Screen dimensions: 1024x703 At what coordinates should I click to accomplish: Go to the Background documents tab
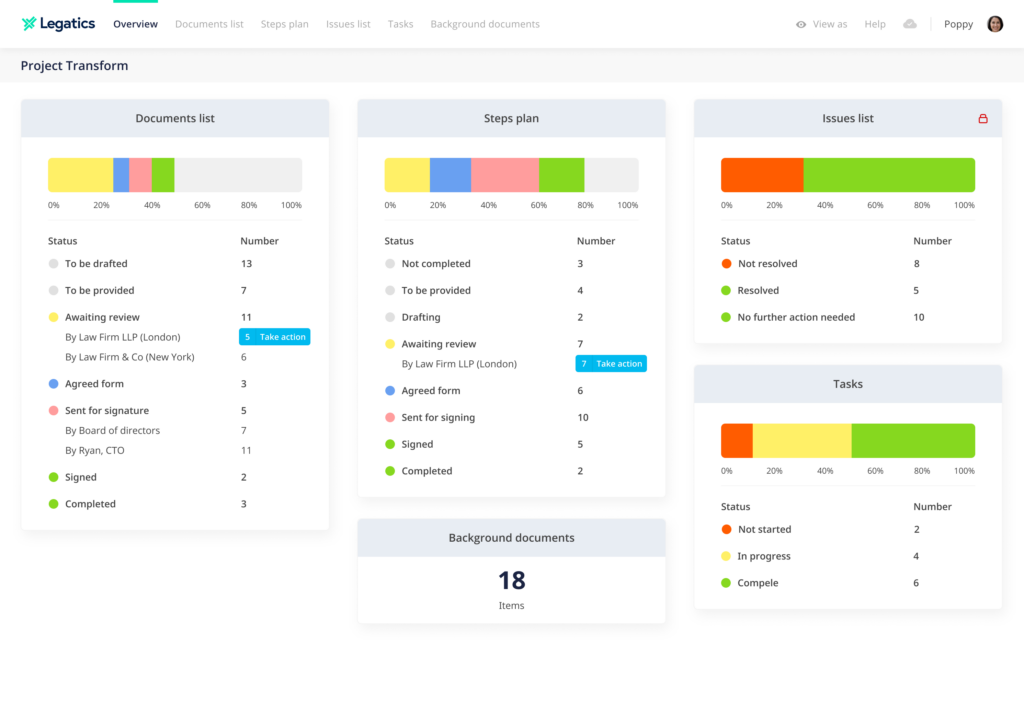(484, 24)
